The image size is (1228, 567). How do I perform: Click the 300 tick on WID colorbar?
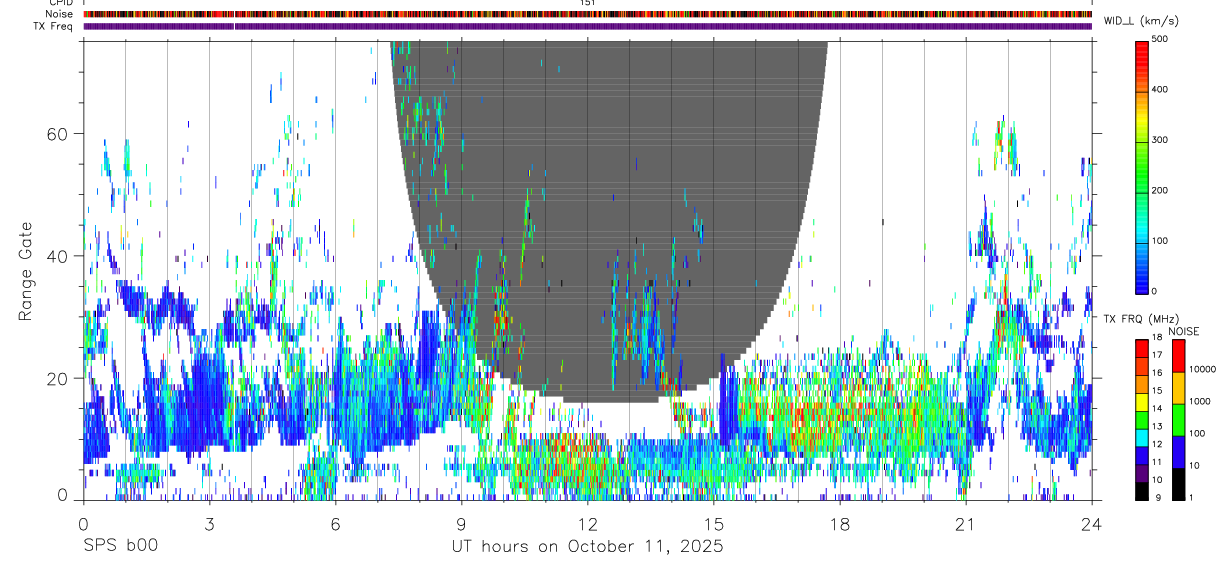[1160, 140]
